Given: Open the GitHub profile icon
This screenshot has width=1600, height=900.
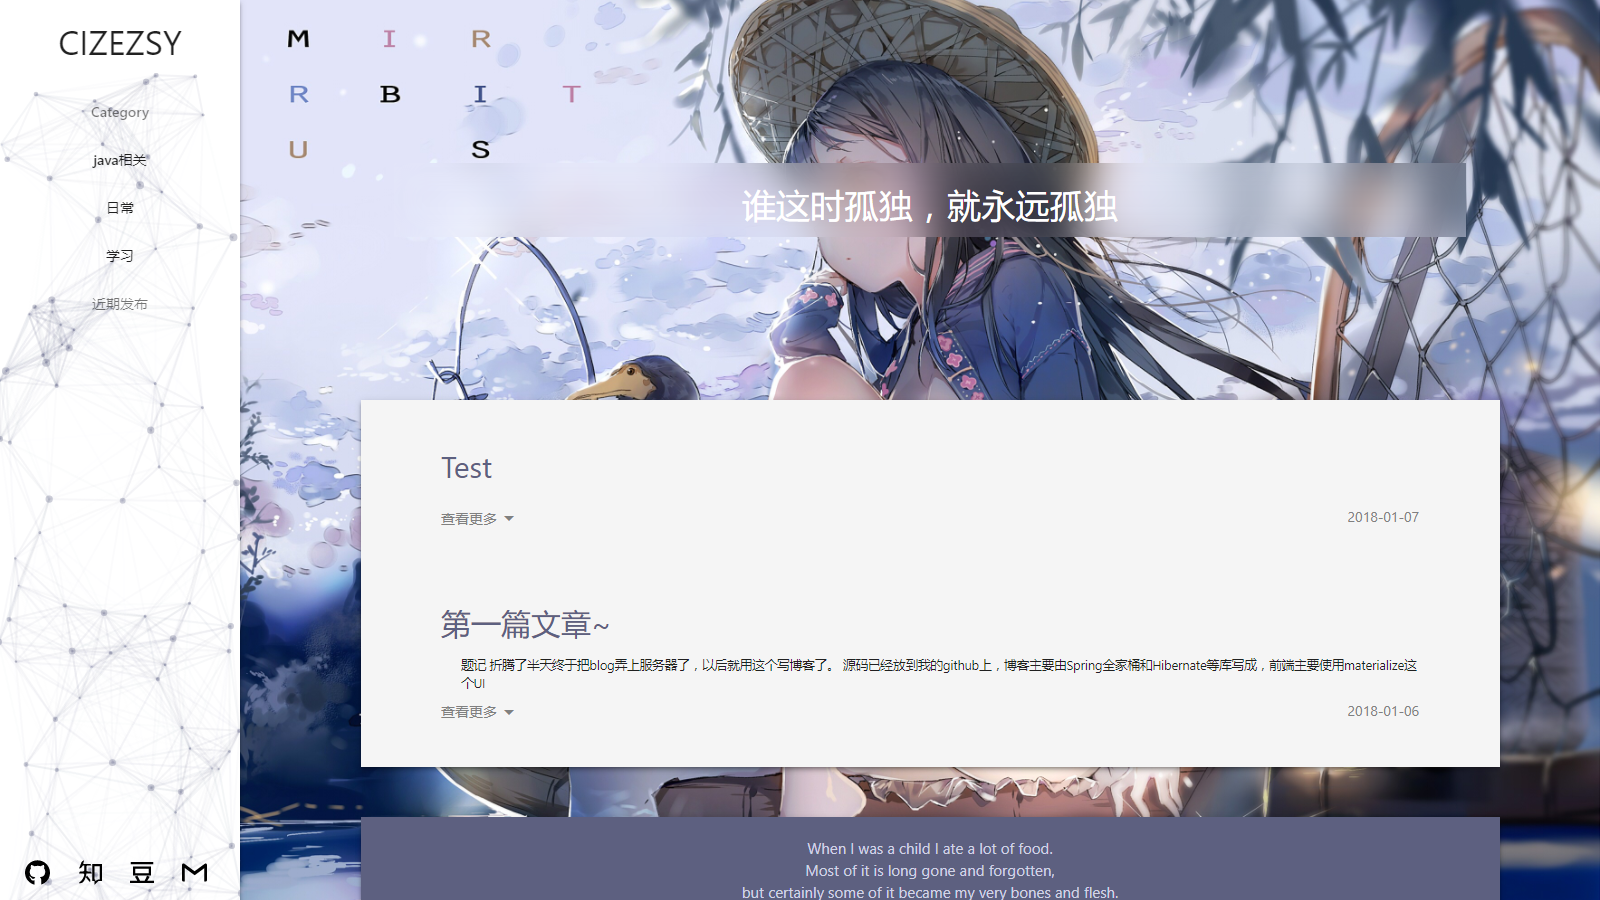Looking at the screenshot, I should 37,873.
